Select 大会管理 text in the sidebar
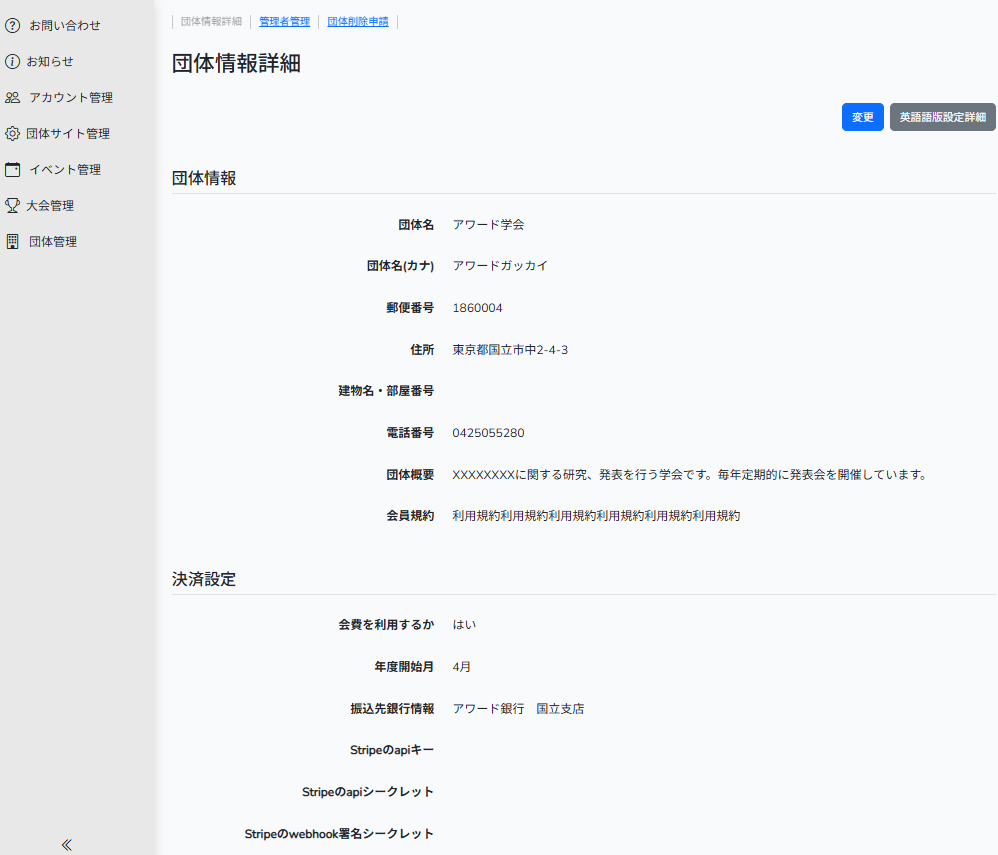Viewport: 998px width, 855px height. 50,205
